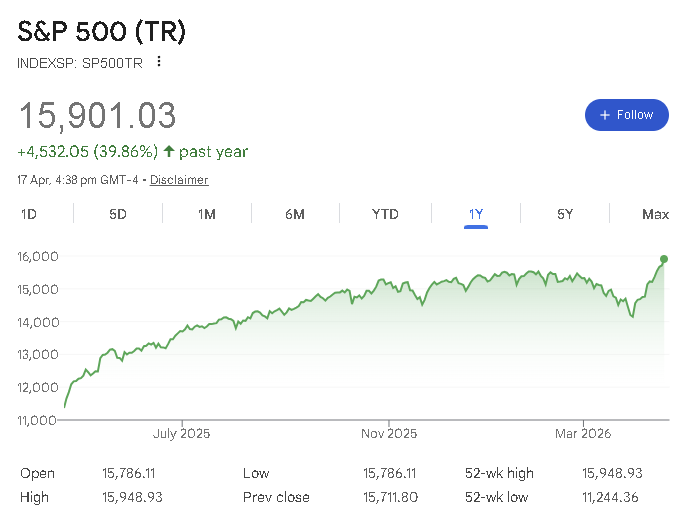Click the 52-wk high label
The height and width of the screenshot is (517, 684).
click(499, 473)
